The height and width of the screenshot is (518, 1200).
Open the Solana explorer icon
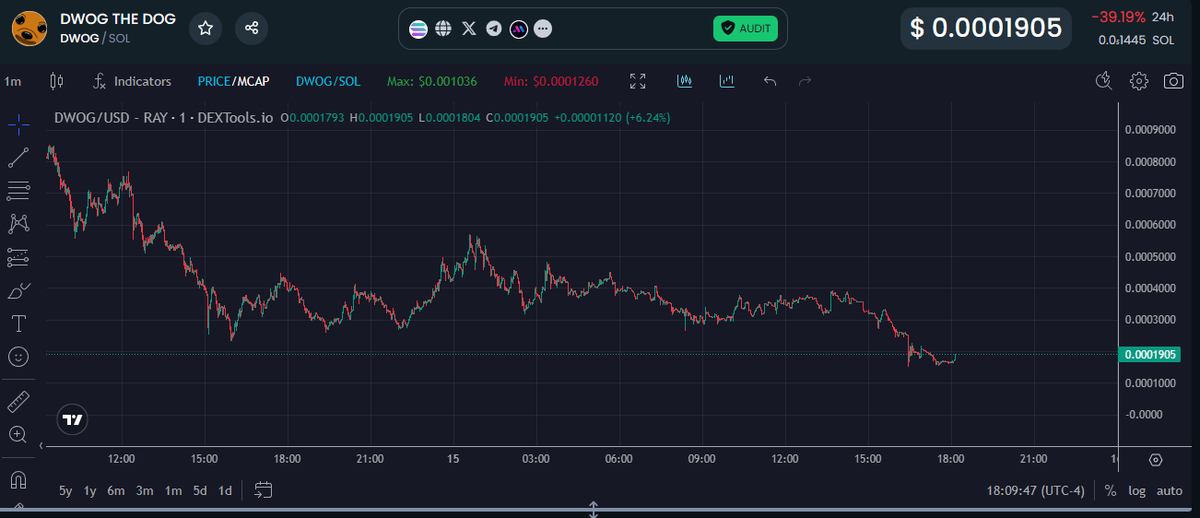[x=419, y=29]
